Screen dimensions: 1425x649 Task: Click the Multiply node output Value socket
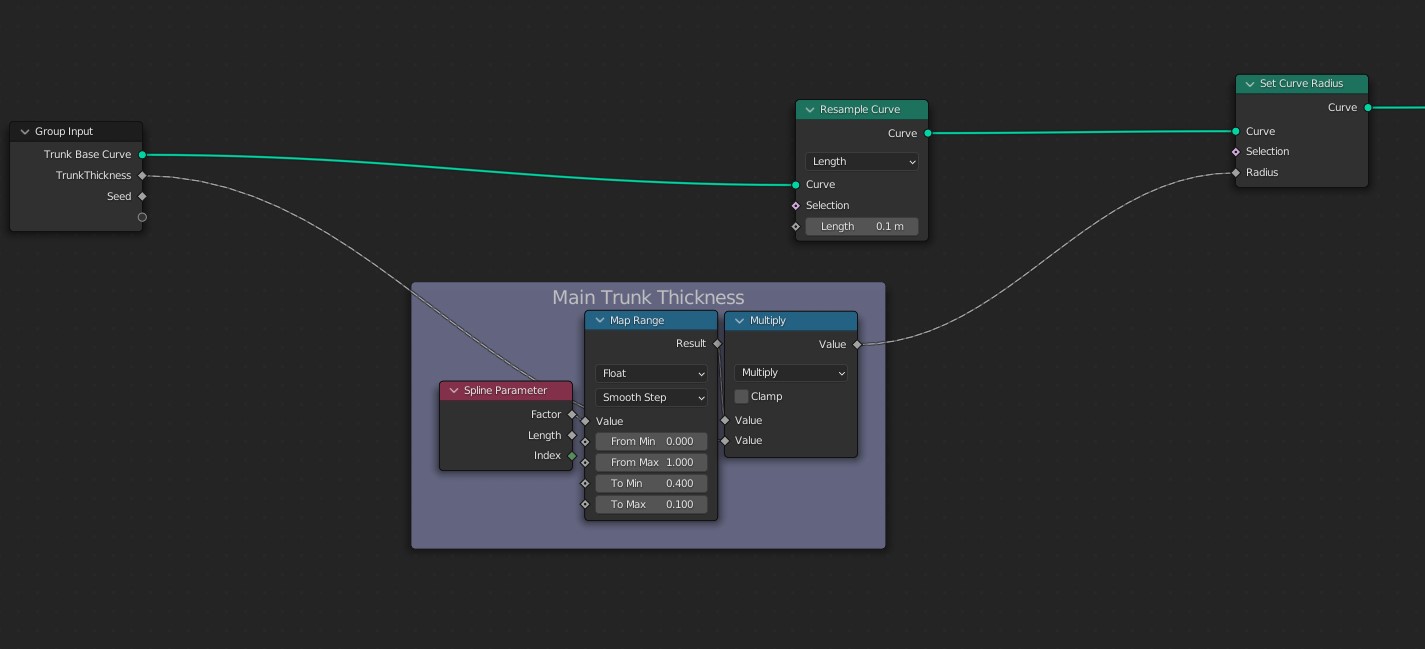click(857, 344)
